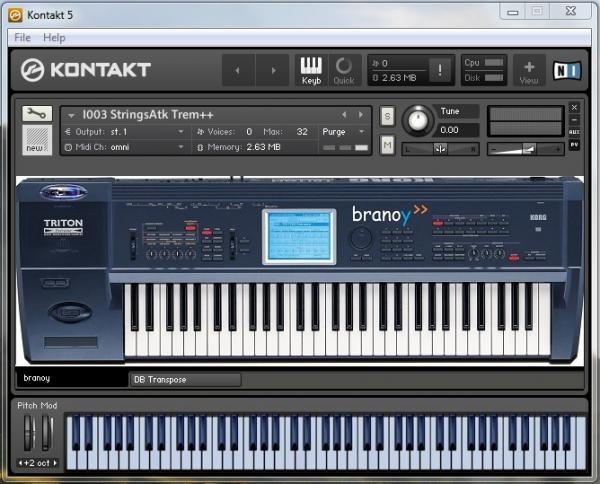
Task: Click the Cpu meter
Action: 484,62
